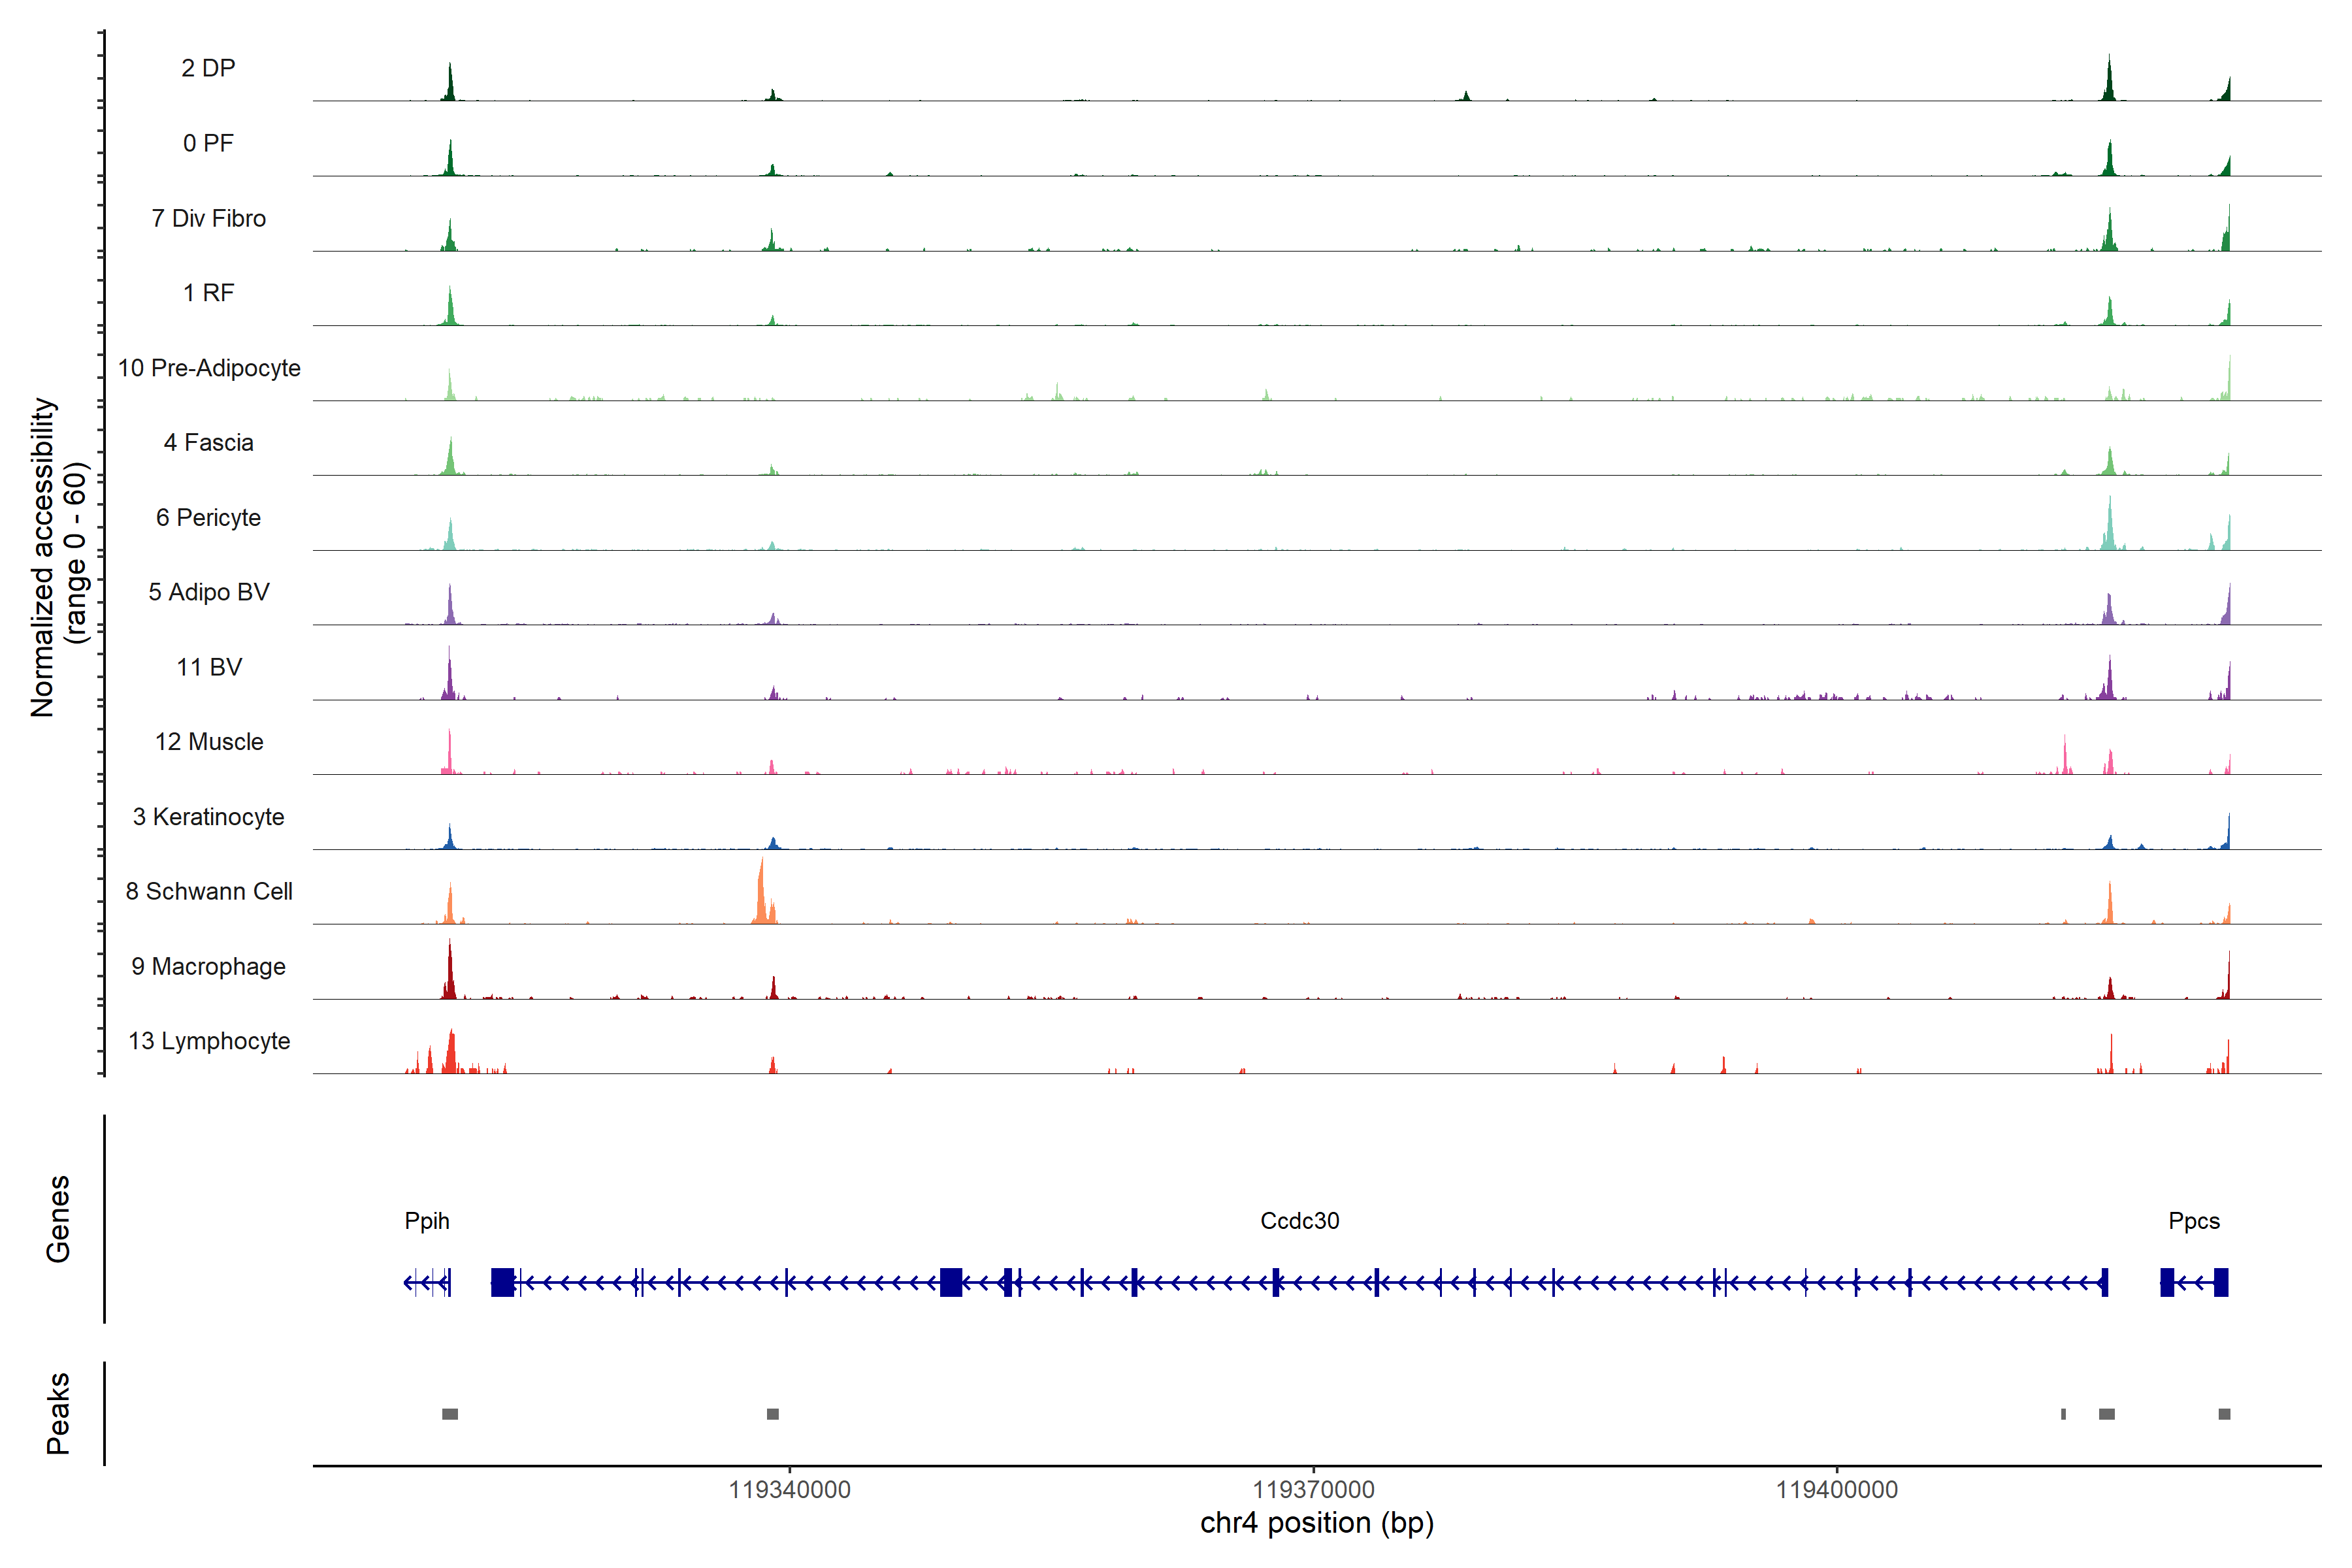Click the Genes panel label
Viewport: 2352px width, 1568px height.
(x=58, y=1219)
